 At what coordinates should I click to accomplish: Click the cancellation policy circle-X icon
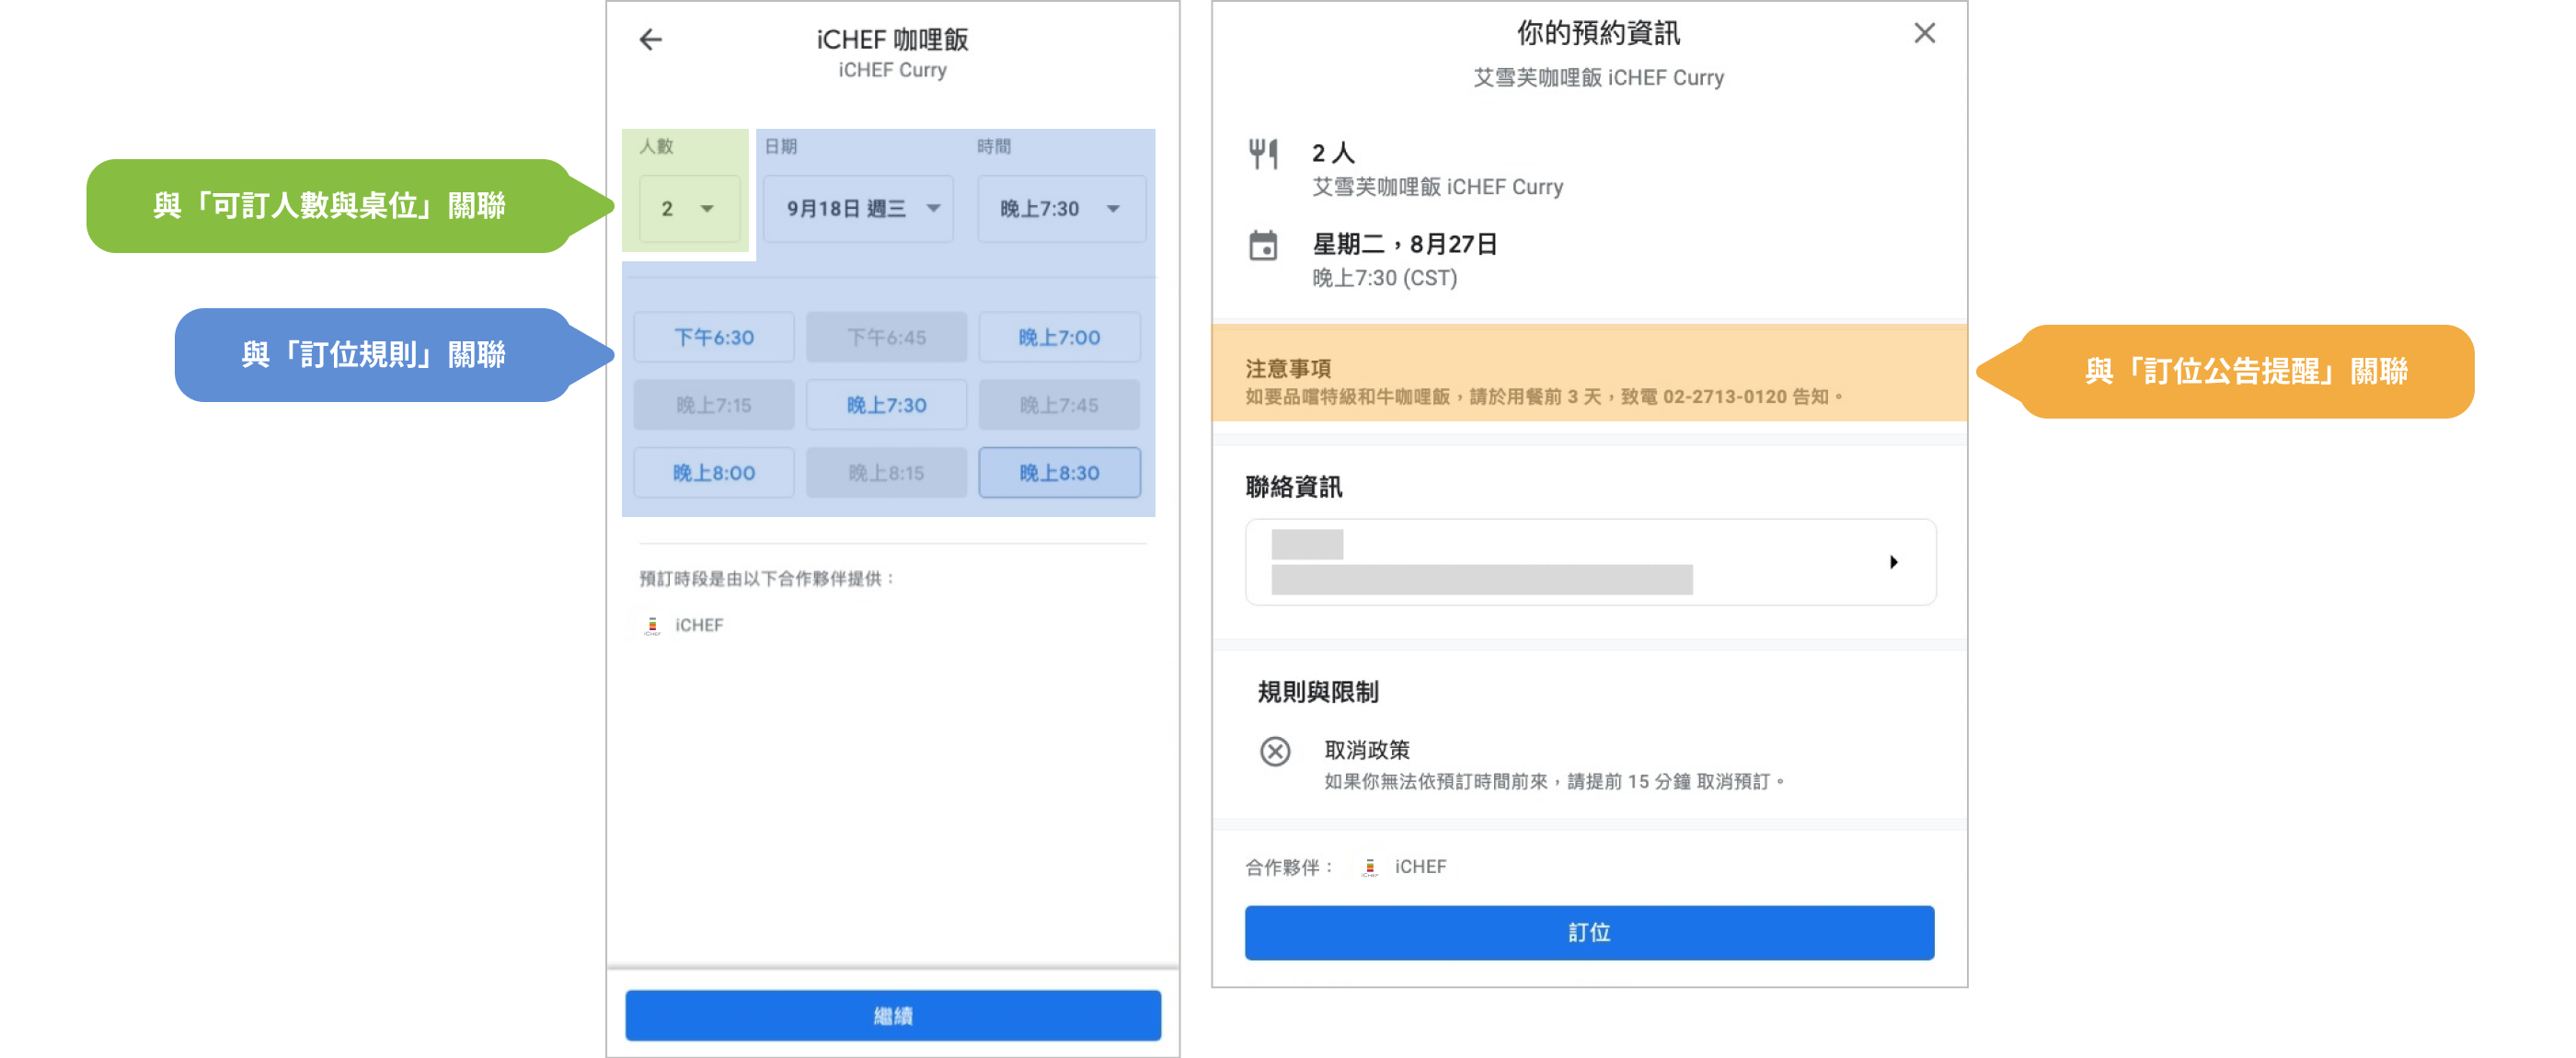(x=1275, y=751)
